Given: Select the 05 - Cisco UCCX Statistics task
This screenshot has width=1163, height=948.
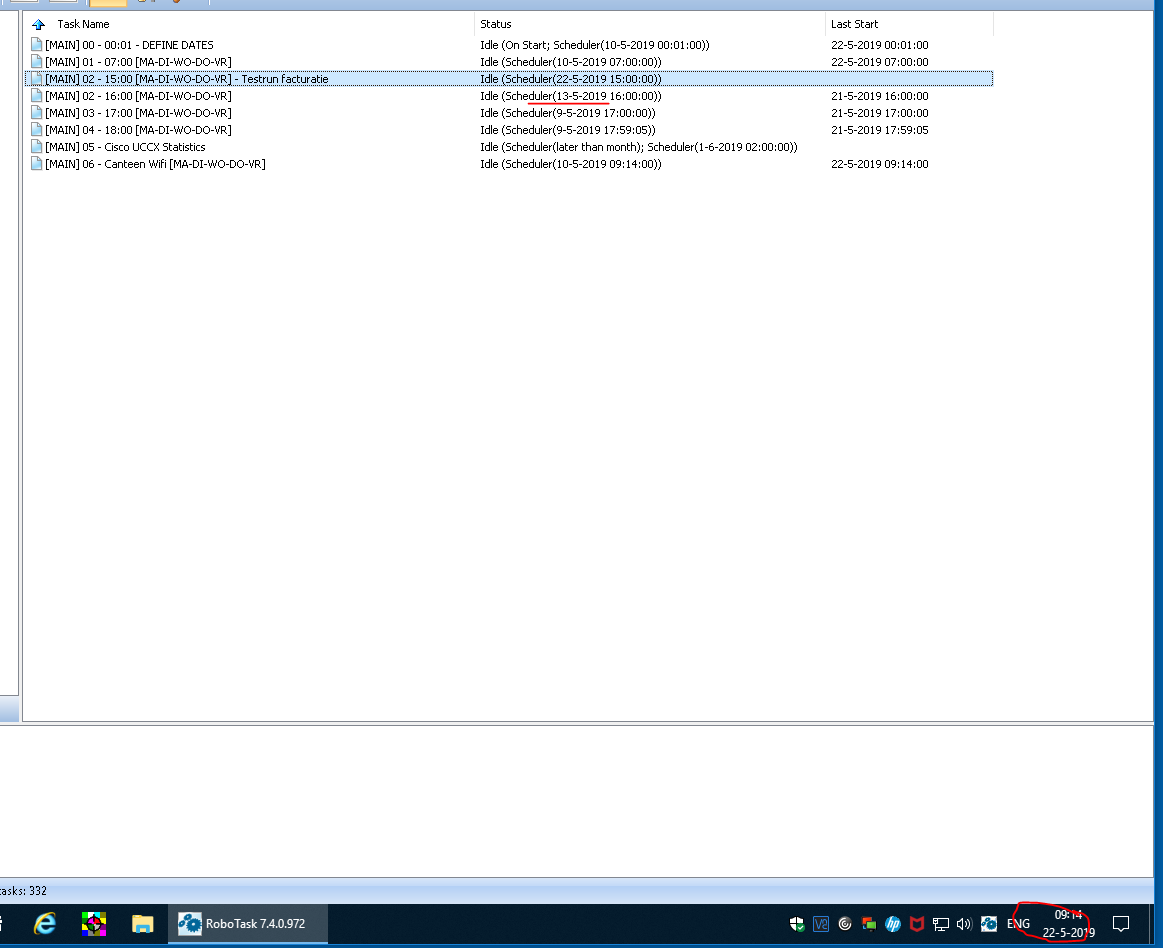Looking at the screenshot, I should (x=125, y=147).
